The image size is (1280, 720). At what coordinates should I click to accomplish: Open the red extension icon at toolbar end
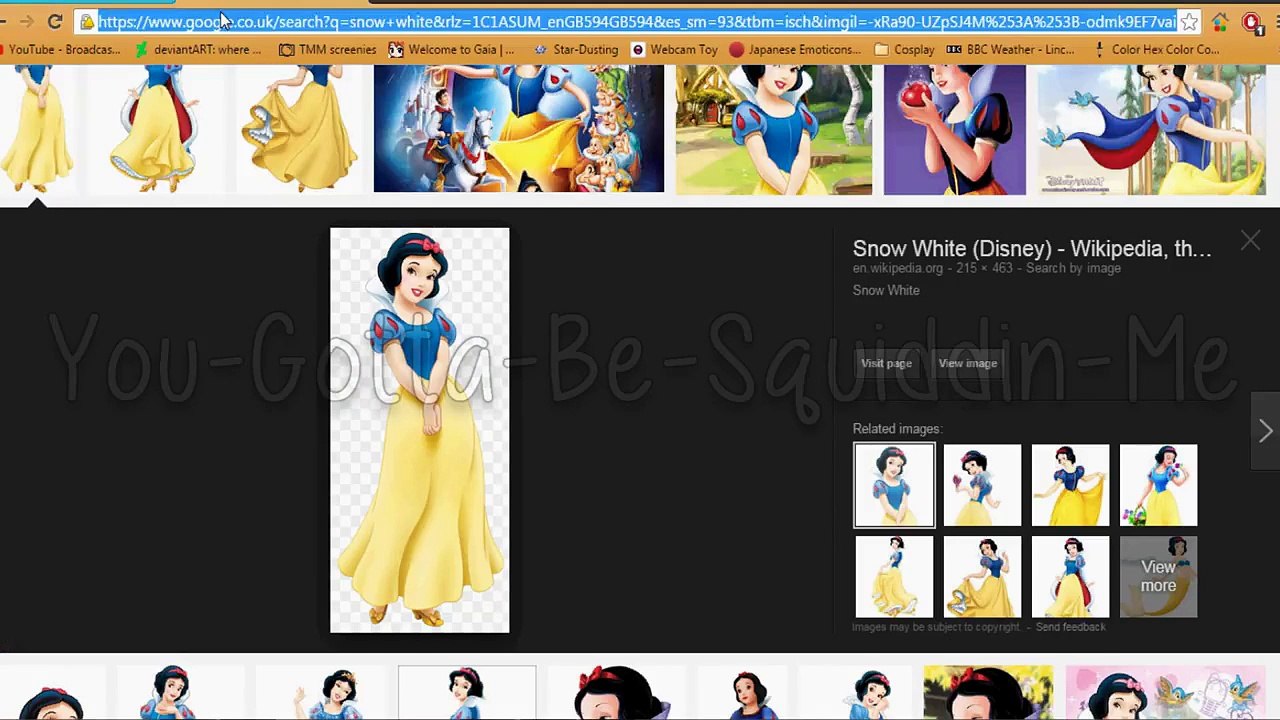coord(1250,21)
